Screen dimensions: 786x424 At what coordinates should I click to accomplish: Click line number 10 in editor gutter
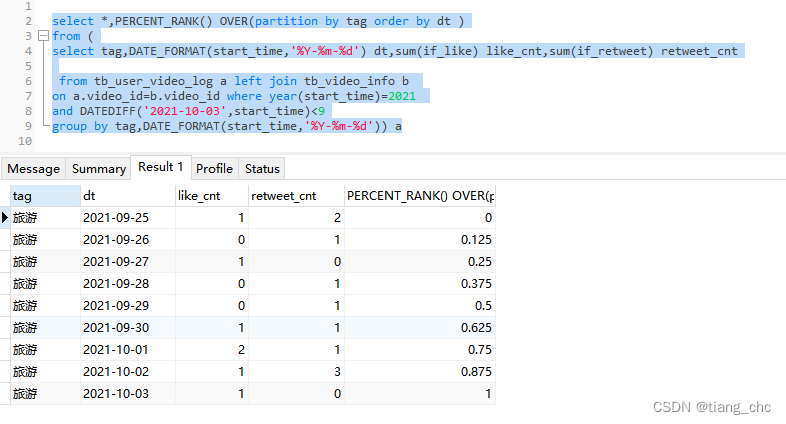pos(25,141)
